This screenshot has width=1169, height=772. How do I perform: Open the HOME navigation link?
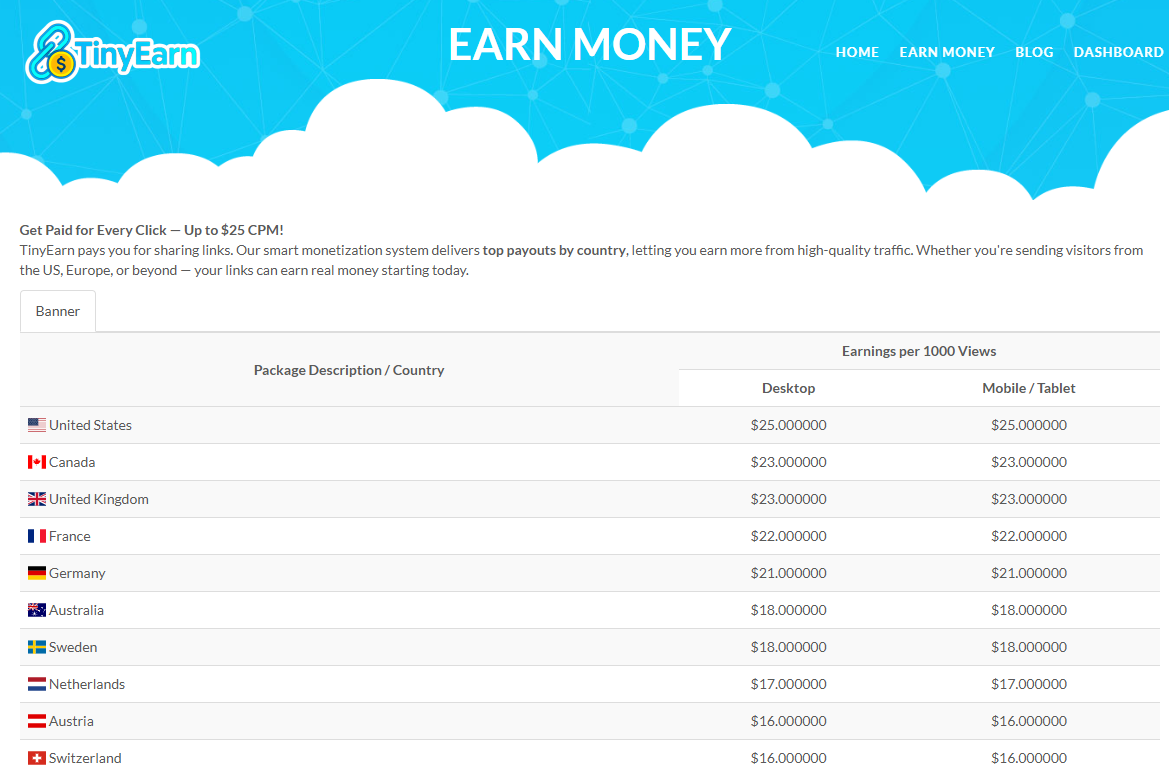[857, 52]
